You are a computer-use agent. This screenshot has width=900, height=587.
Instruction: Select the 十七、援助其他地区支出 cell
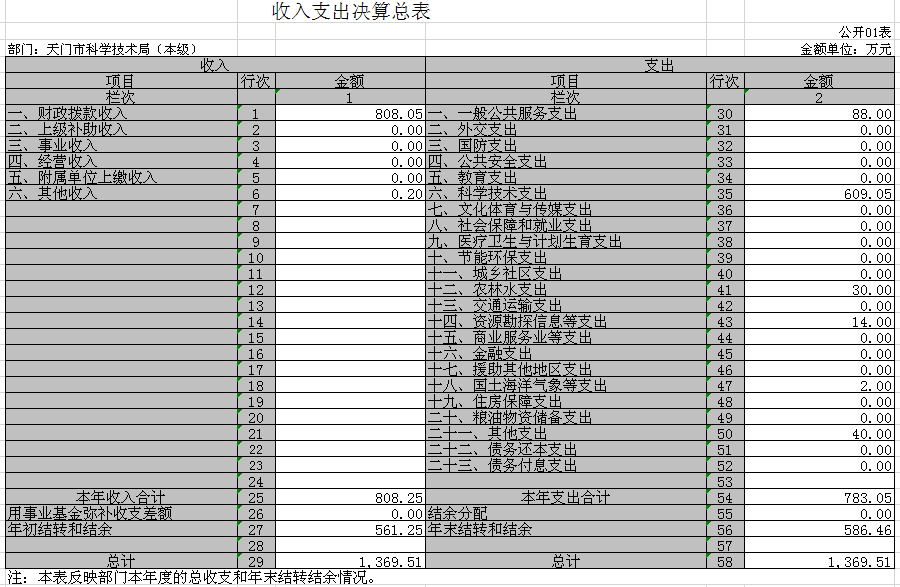(566, 370)
